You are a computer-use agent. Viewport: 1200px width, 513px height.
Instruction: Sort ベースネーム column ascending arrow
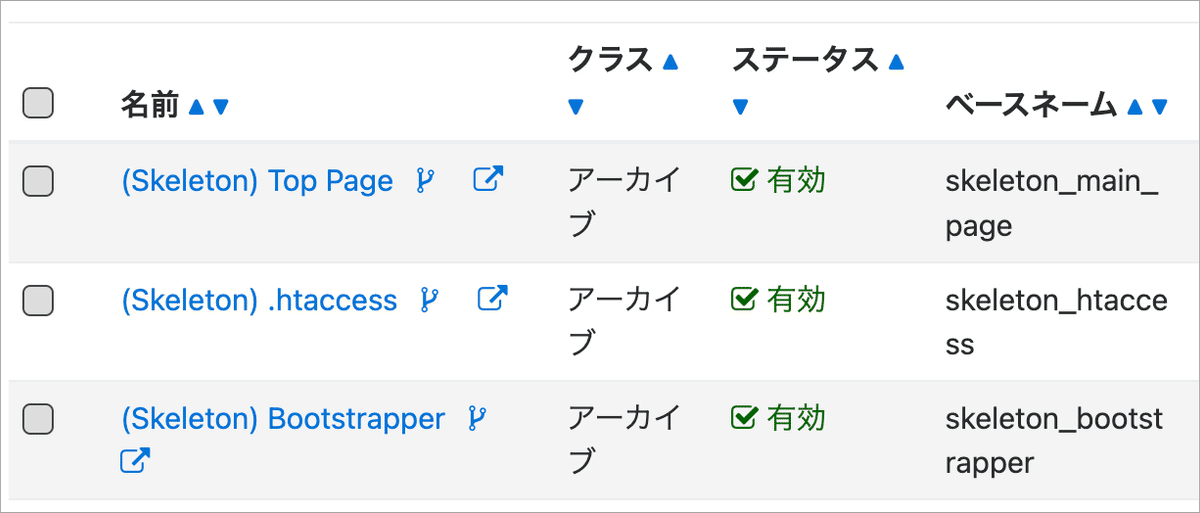coord(1134,106)
